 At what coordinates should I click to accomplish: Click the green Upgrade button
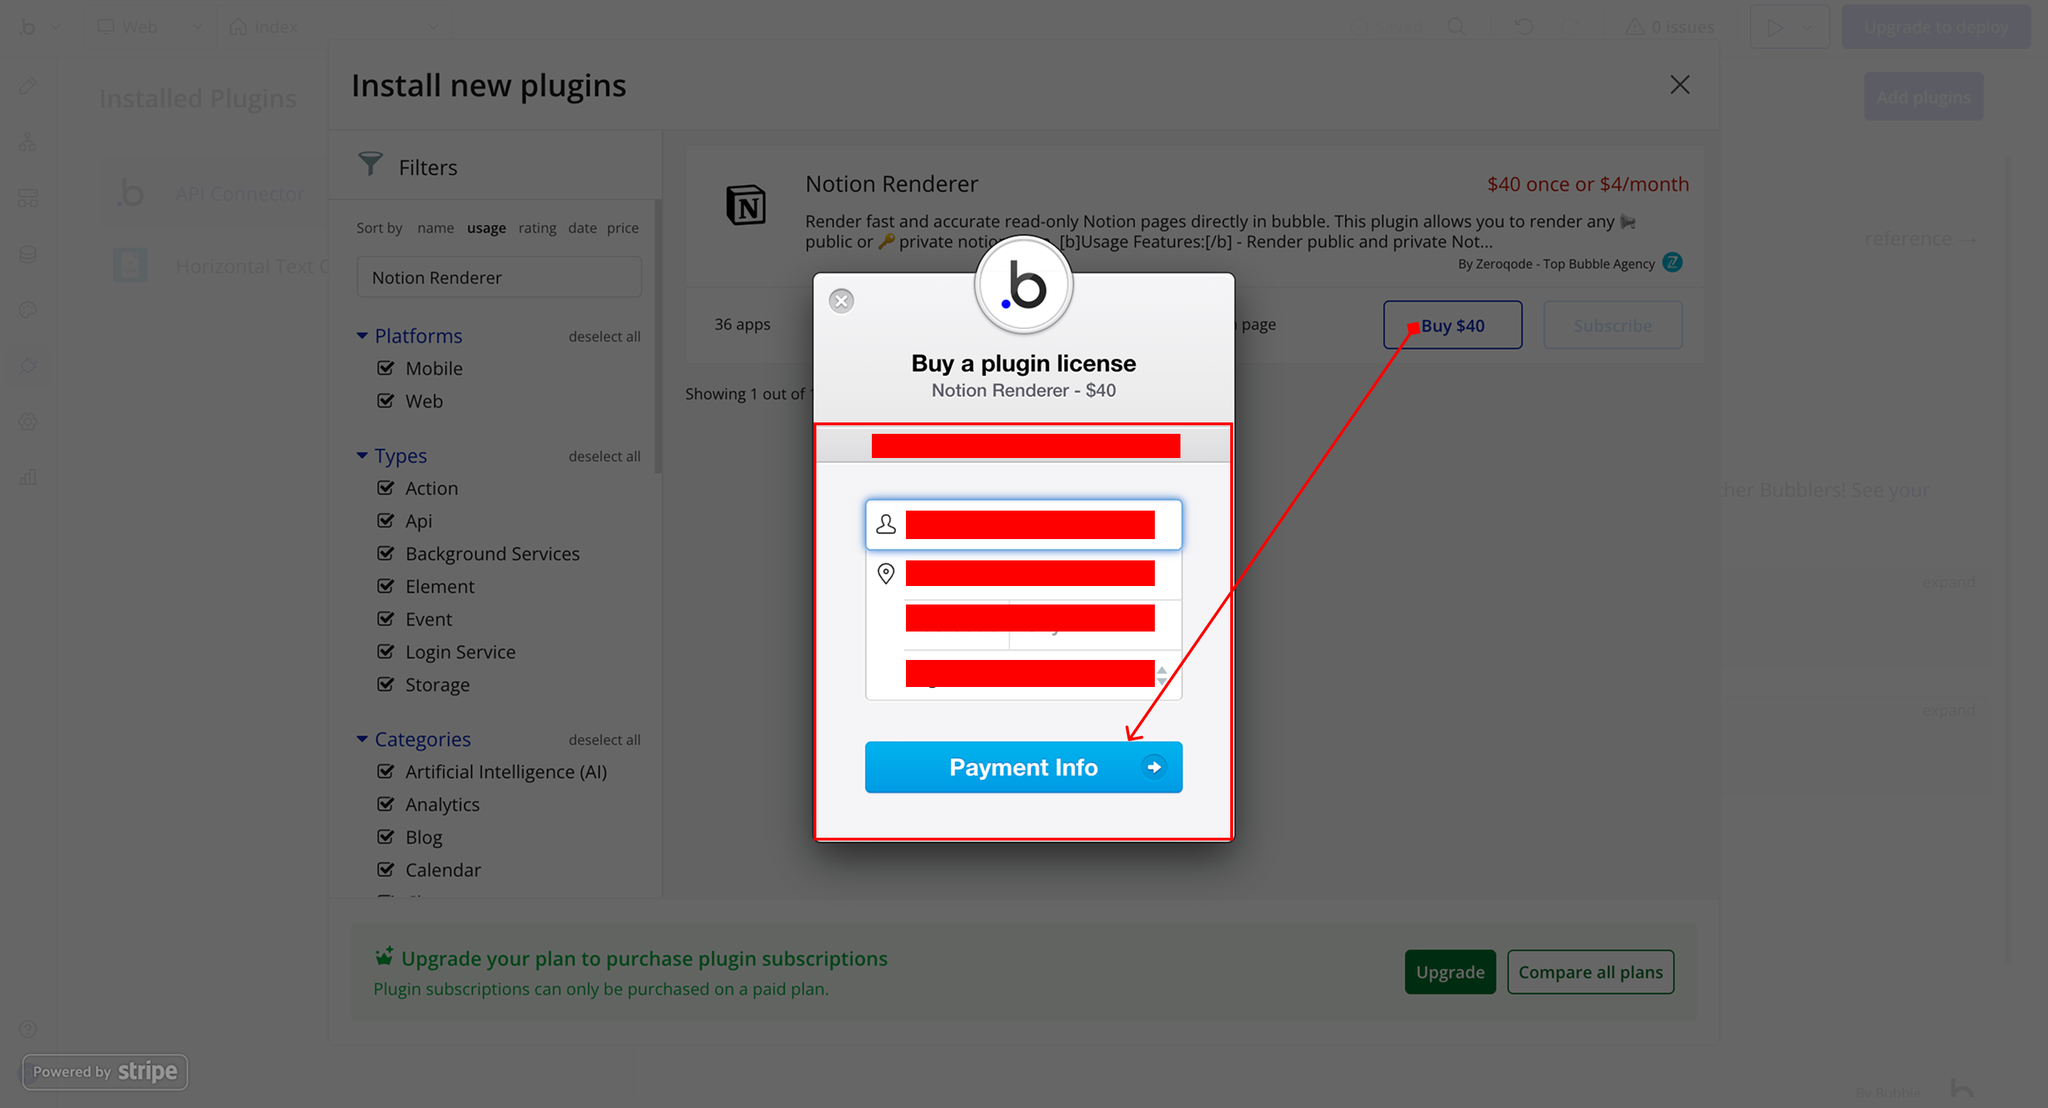tap(1449, 972)
